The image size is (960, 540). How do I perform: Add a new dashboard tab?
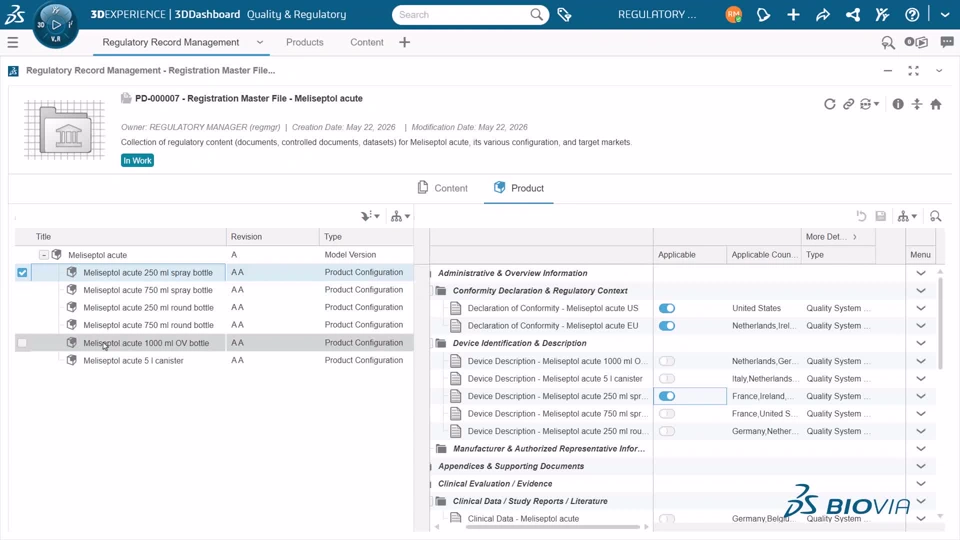coord(404,42)
